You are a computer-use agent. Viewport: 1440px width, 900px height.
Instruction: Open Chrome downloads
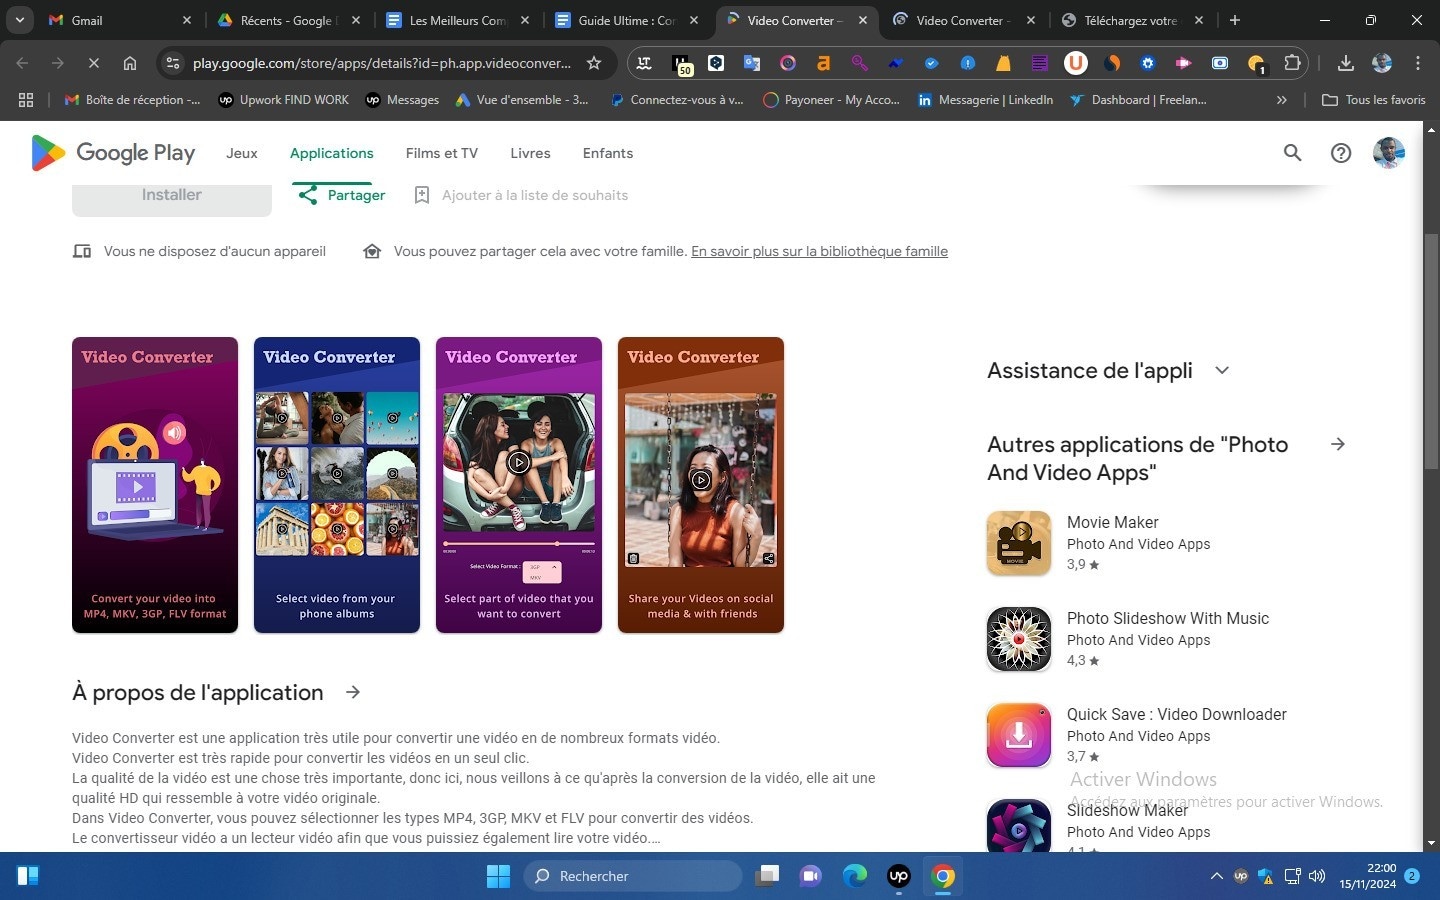[x=1346, y=63]
